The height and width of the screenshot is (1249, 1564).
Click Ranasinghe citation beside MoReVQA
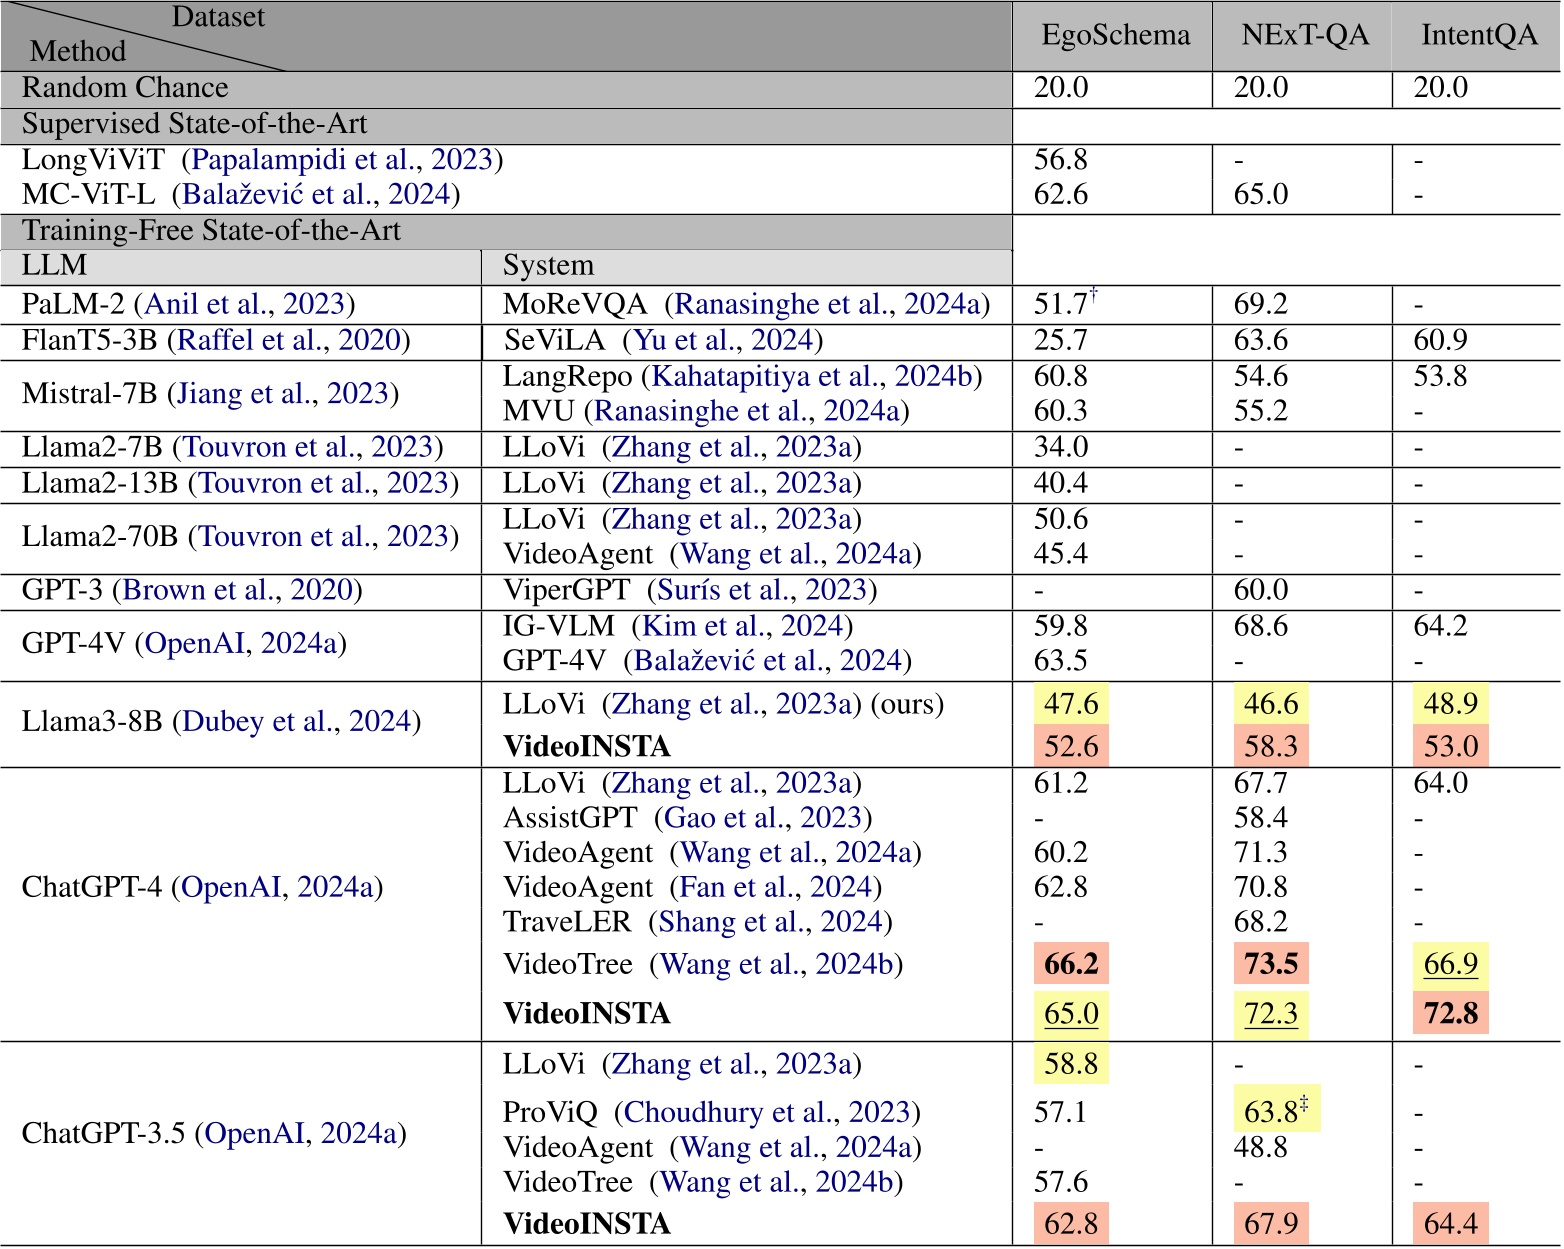[x=829, y=304]
